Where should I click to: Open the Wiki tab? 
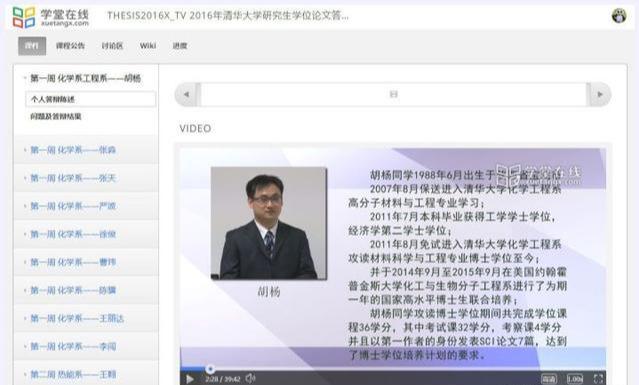click(148, 46)
